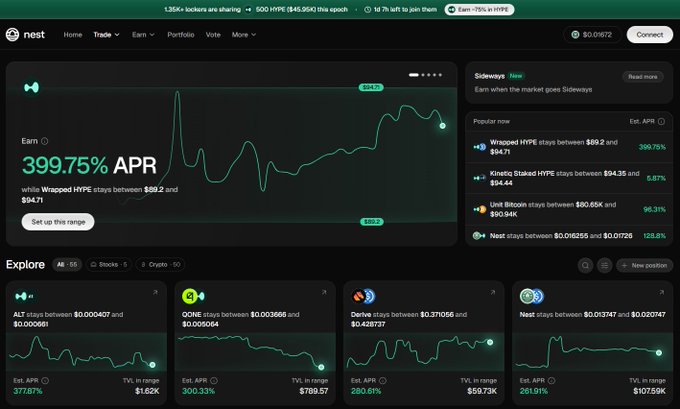Click Est. APR info icon on Derive card
This screenshot has width=680, height=409.
pos(382,380)
